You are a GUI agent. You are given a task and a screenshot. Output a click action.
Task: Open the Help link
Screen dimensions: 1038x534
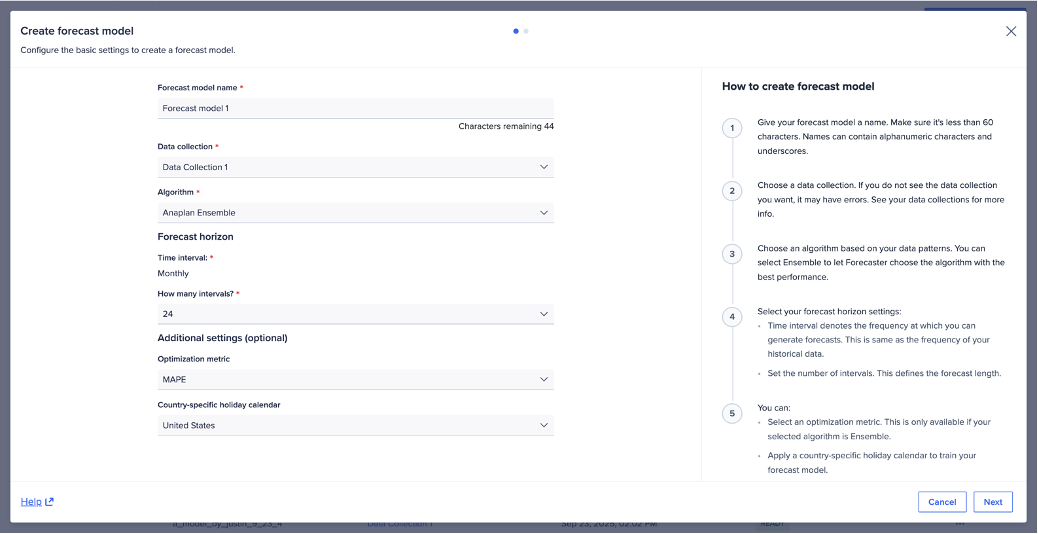(x=31, y=502)
